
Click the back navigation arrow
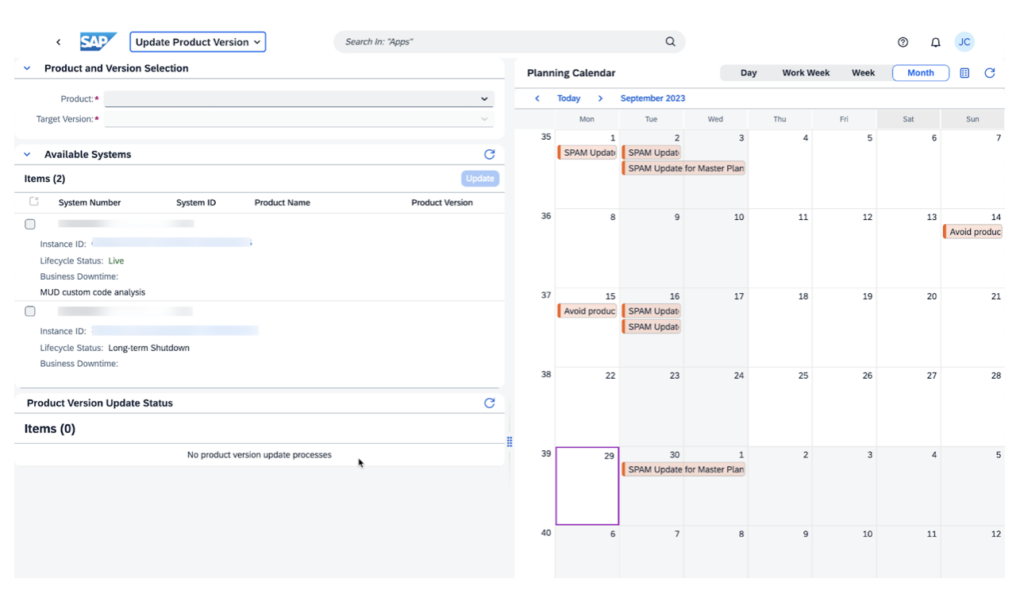(58, 42)
